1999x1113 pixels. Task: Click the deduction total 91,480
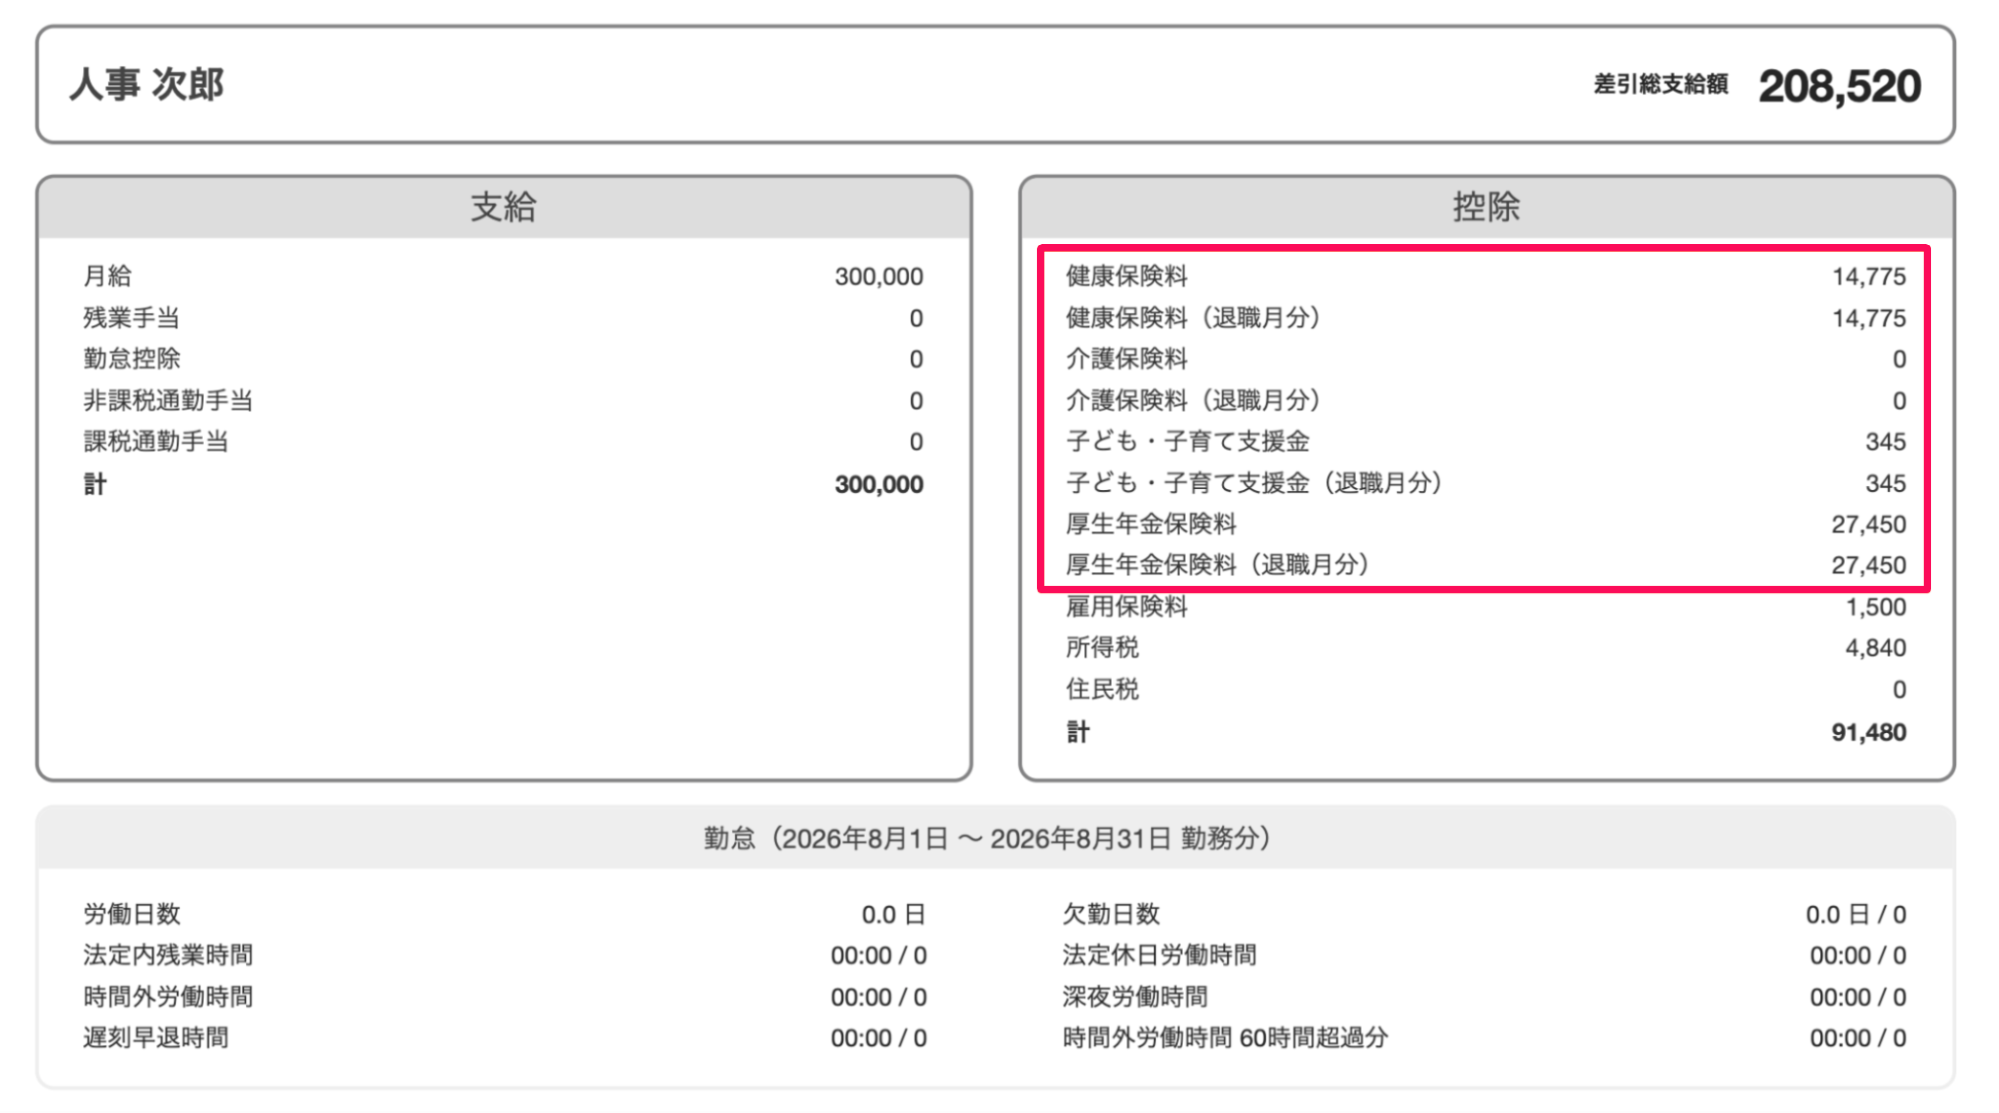click(x=1868, y=732)
